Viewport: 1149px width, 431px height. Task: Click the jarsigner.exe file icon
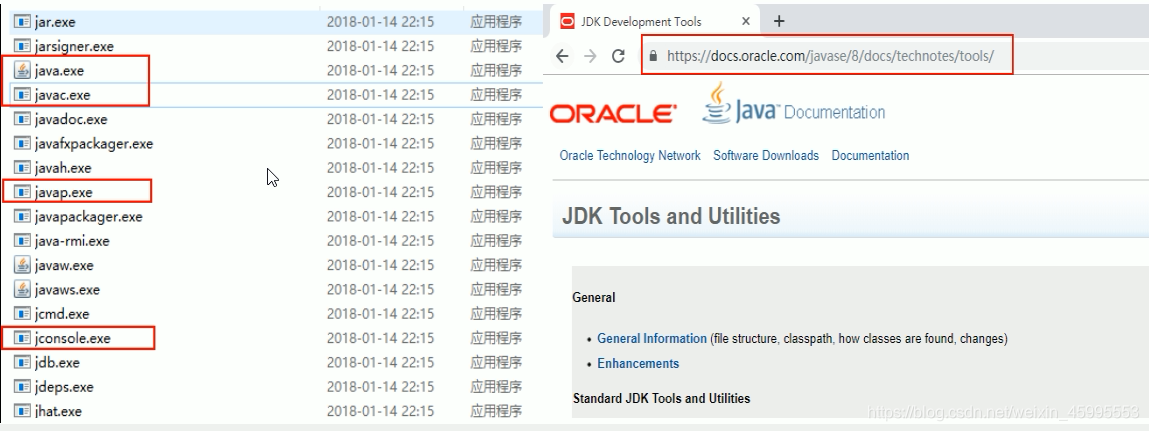click(22, 46)
